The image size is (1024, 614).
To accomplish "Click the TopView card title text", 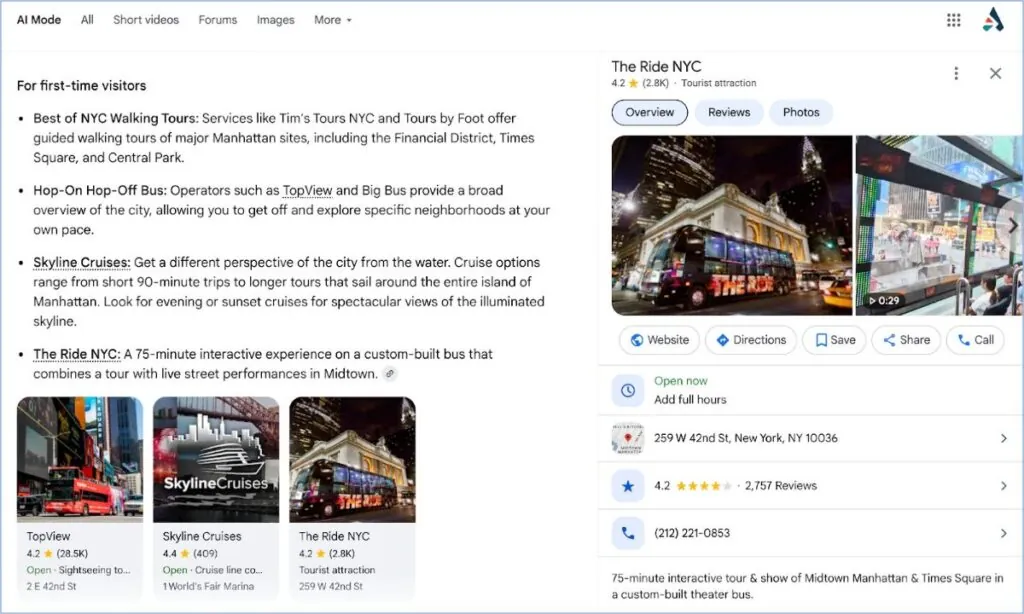I will (48, 536).
